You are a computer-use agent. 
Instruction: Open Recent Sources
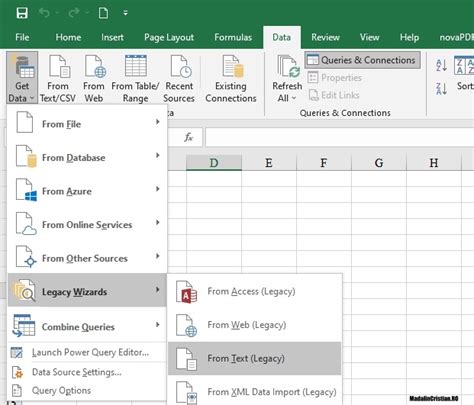click(x=179, y=78)
